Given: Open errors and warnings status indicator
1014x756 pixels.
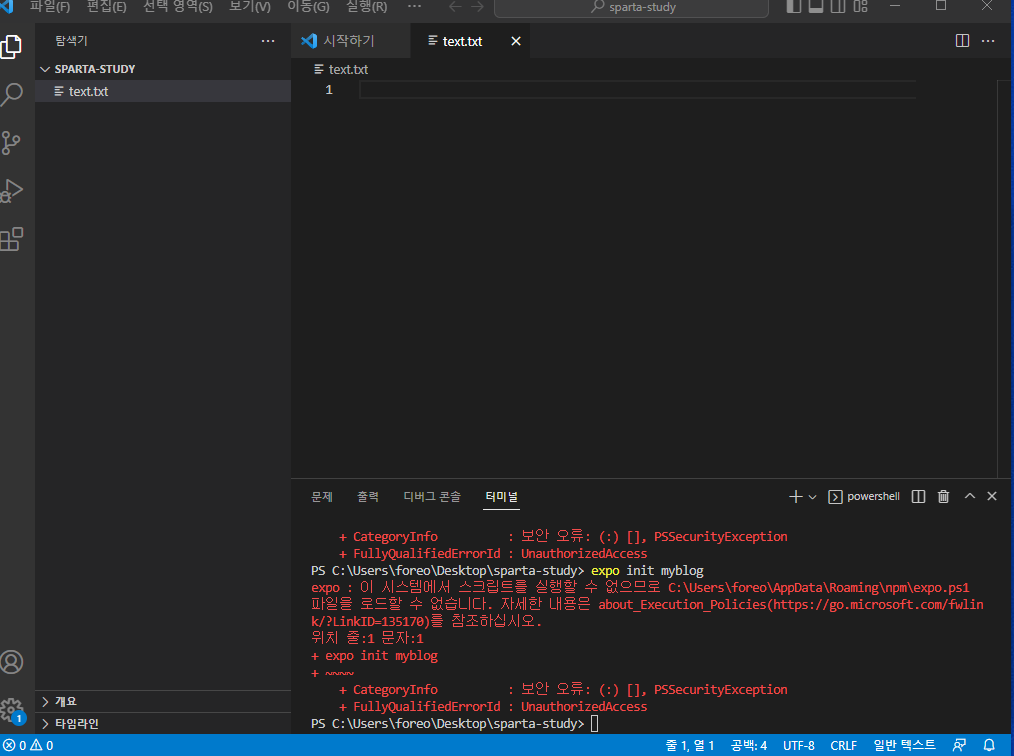Looking at the screenshot, I should pos(28,745).
